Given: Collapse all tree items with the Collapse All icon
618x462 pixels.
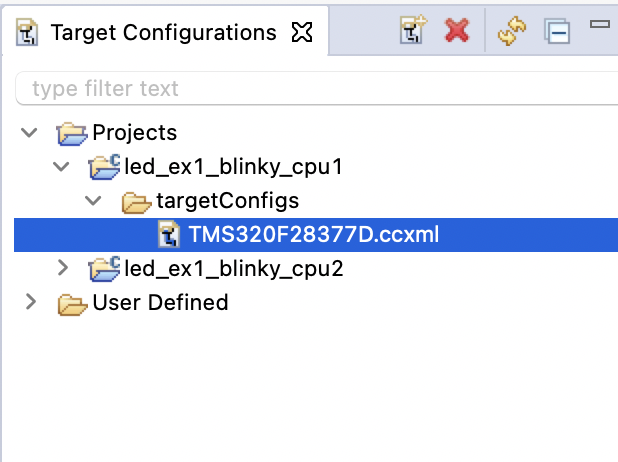Looking at the screenshot, I should pos(557,31).
